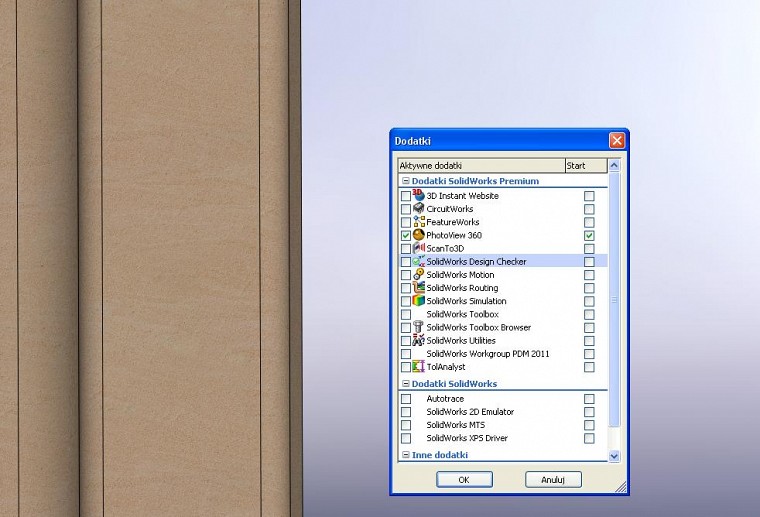
Task: Enable the CircuitWorks active checkbox
Action: pos(406,209)
